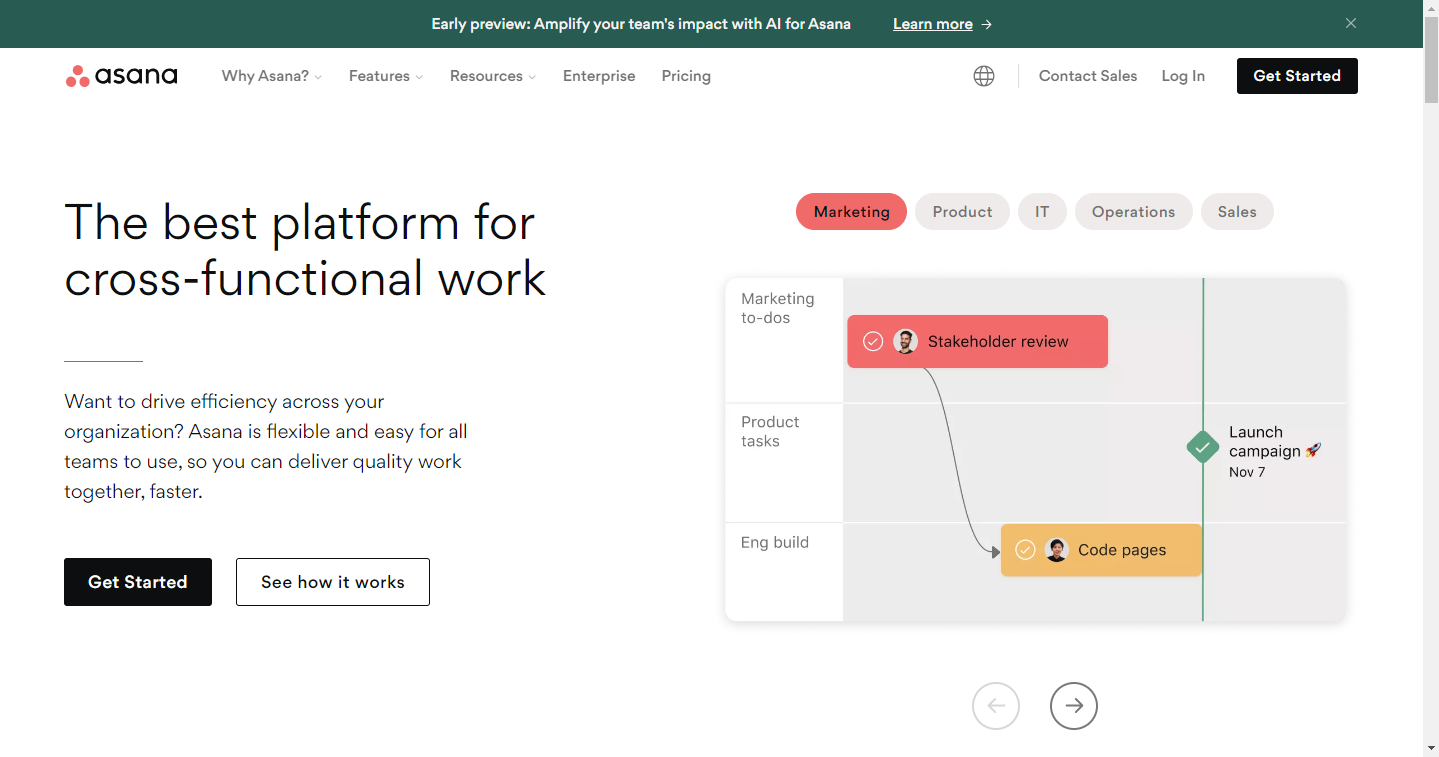
Task: Click the previous slide arrow
Action: pyautogui.click(x=996, y=706)
